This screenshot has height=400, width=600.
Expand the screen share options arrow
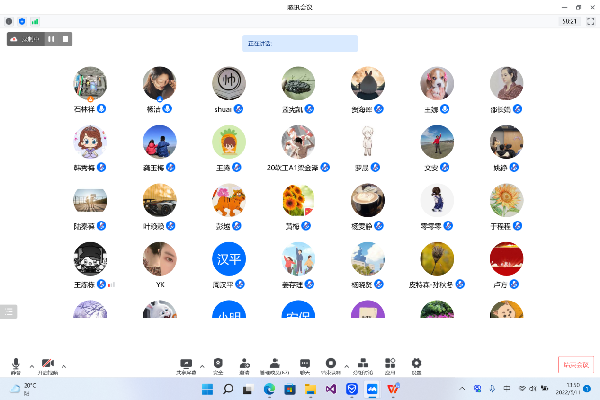(202, 364)
